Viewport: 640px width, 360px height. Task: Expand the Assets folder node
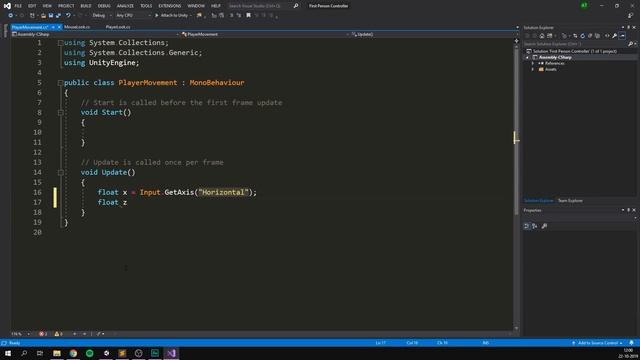[x=533, y=70]
